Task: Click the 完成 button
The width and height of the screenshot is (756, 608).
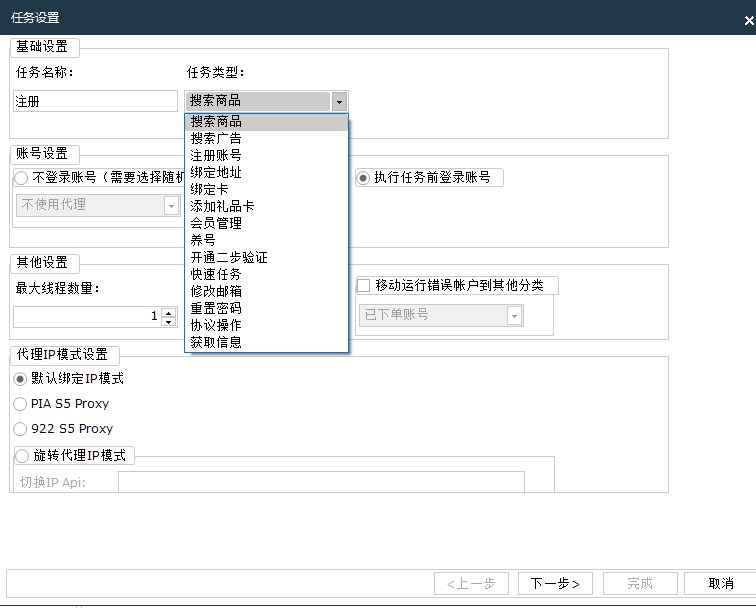Action: point(640,584)
